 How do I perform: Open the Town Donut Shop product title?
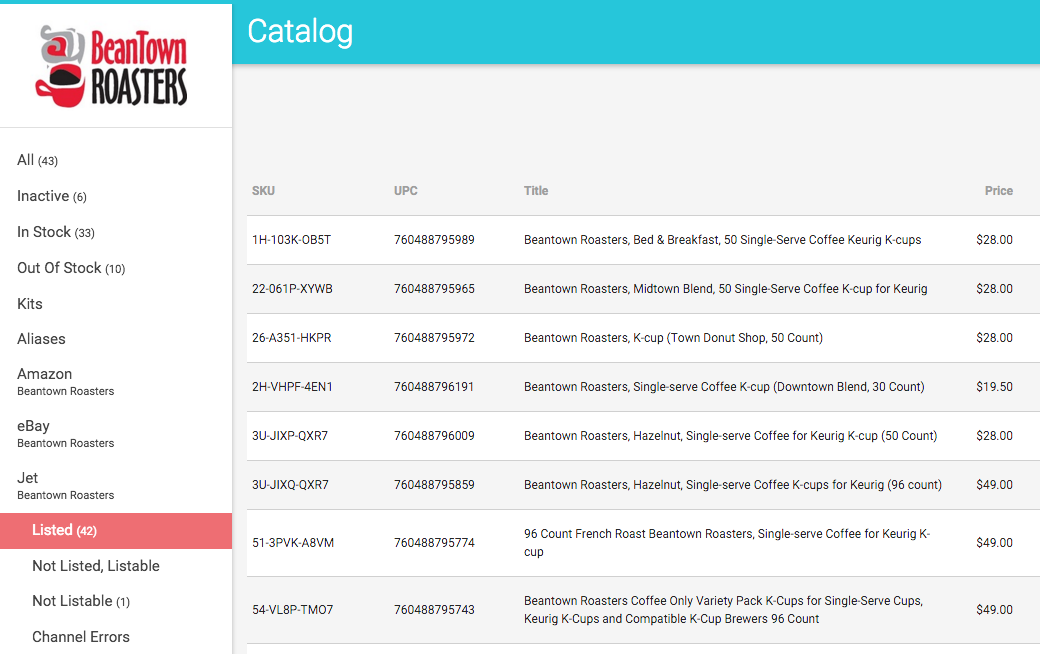pyautogui.click(x=673, y=338)
